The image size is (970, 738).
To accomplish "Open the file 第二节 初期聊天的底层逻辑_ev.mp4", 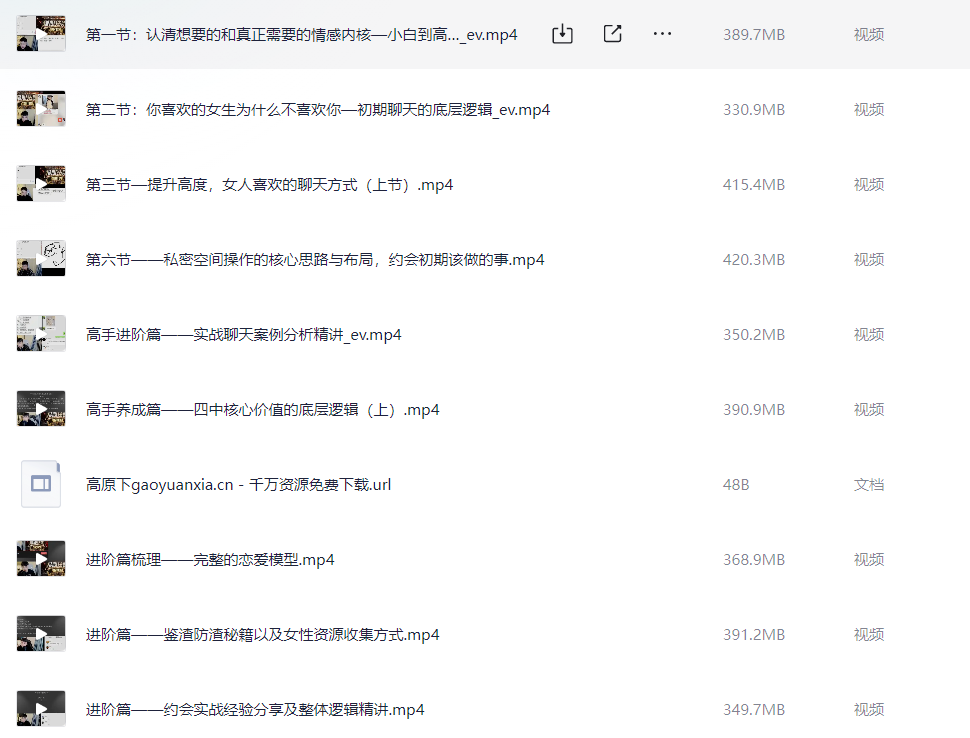I will [318, 110].
